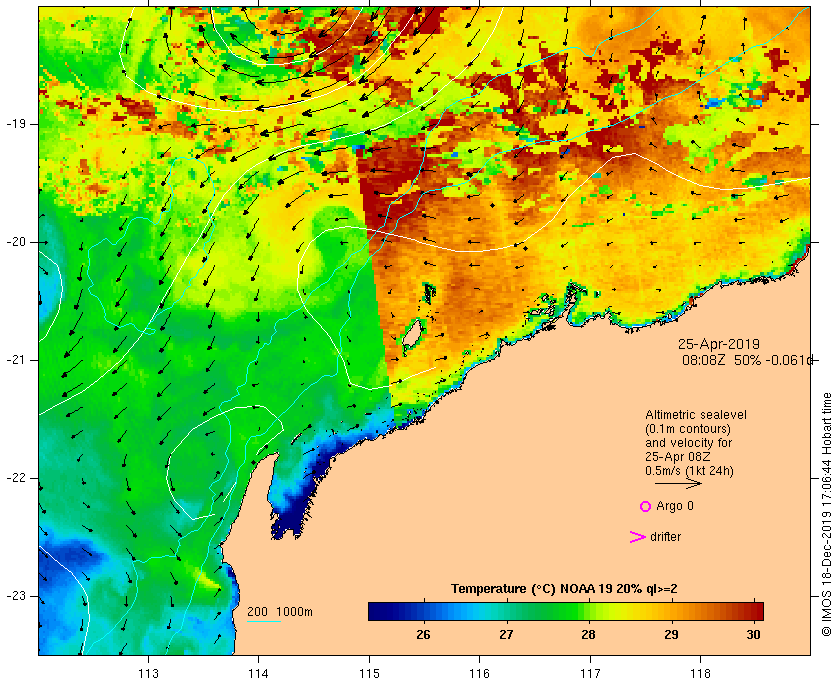Click the 'Argo 0' legend label
Image resolution: width=840 pixels, height=680 pixels.
tap(674, 506)
